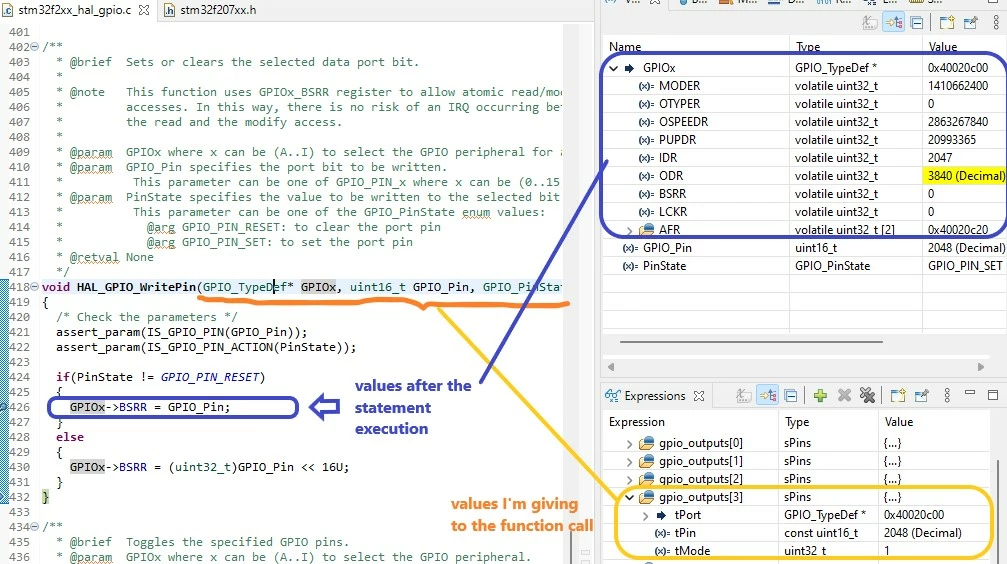Toggle Show Logical Structure in Variables view
This screenshot has width=1007, height=564.
click(x=894, y=23)
